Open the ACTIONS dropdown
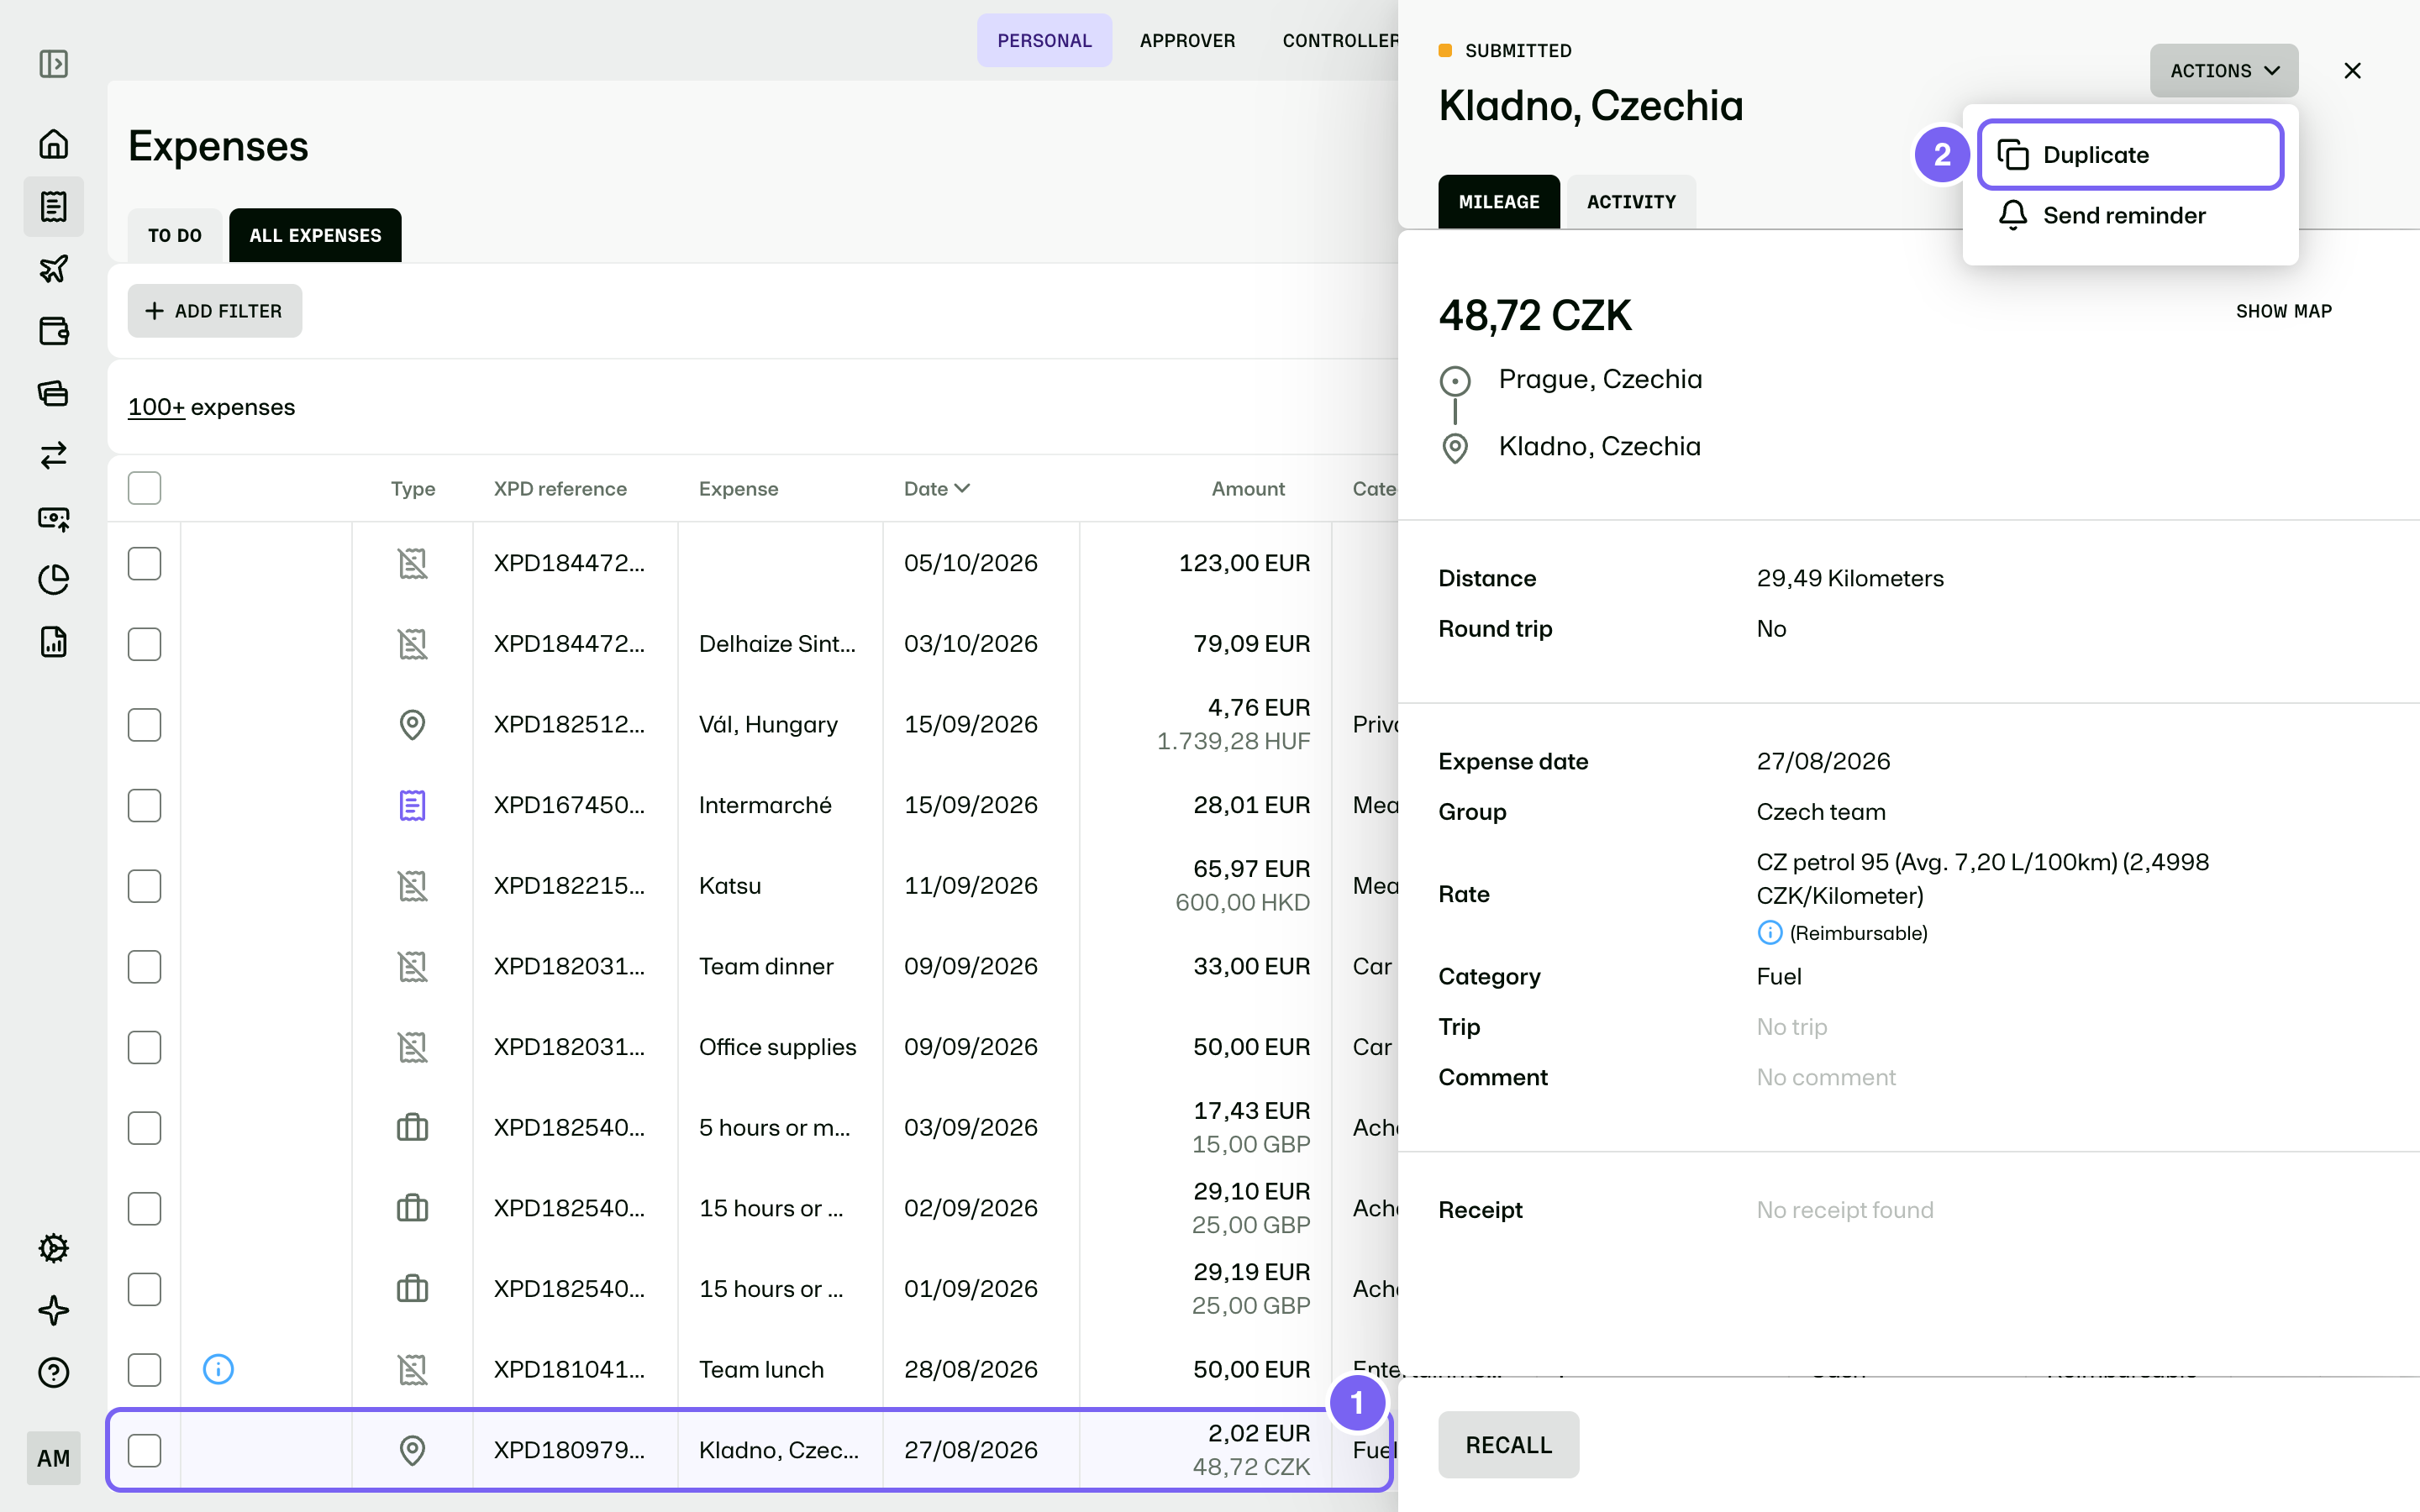 click(x=2224, y=71)
